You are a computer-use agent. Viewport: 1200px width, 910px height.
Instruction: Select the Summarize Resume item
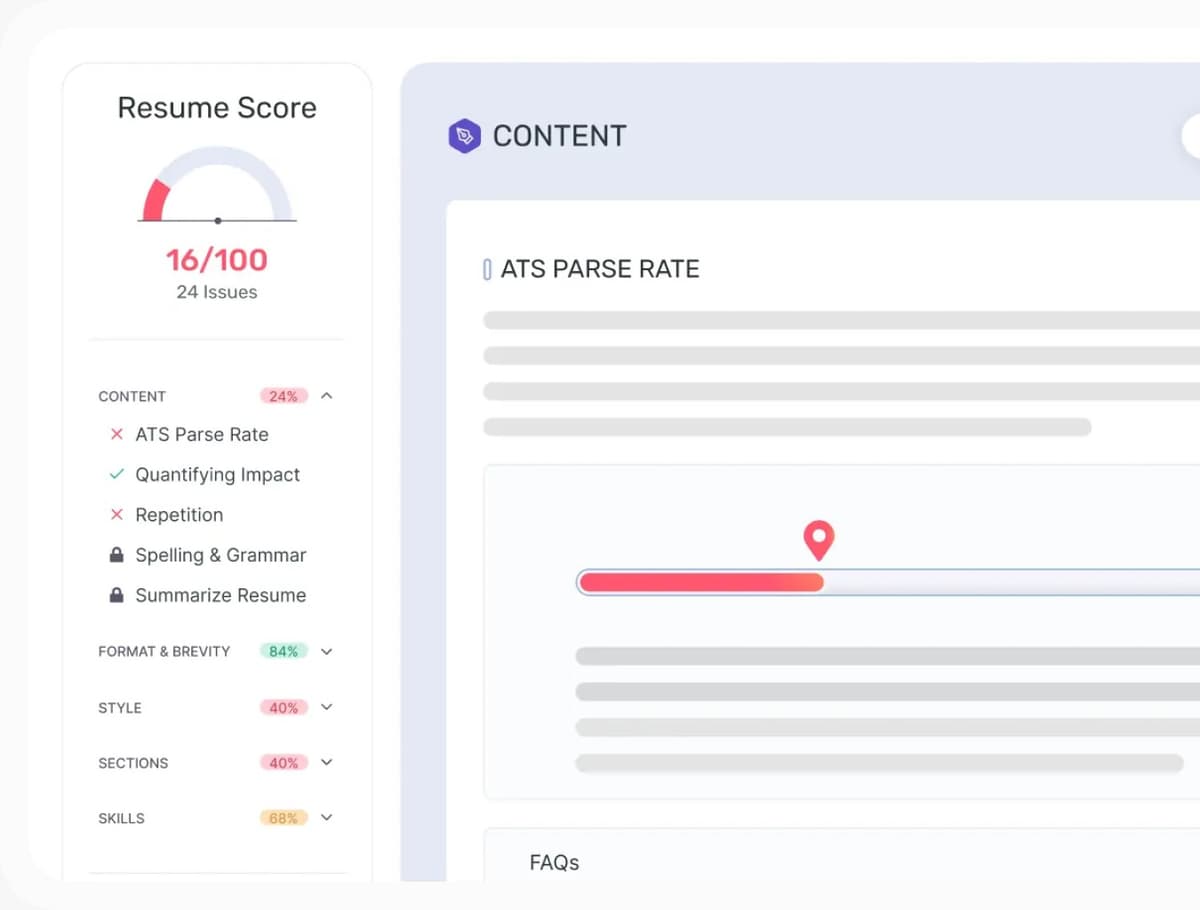tap(221, 594)
